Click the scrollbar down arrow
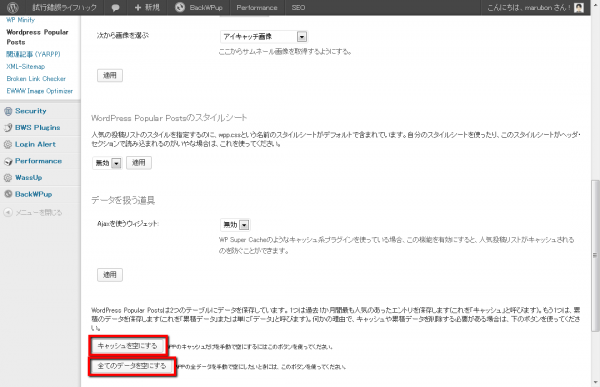 click(595, 382)
